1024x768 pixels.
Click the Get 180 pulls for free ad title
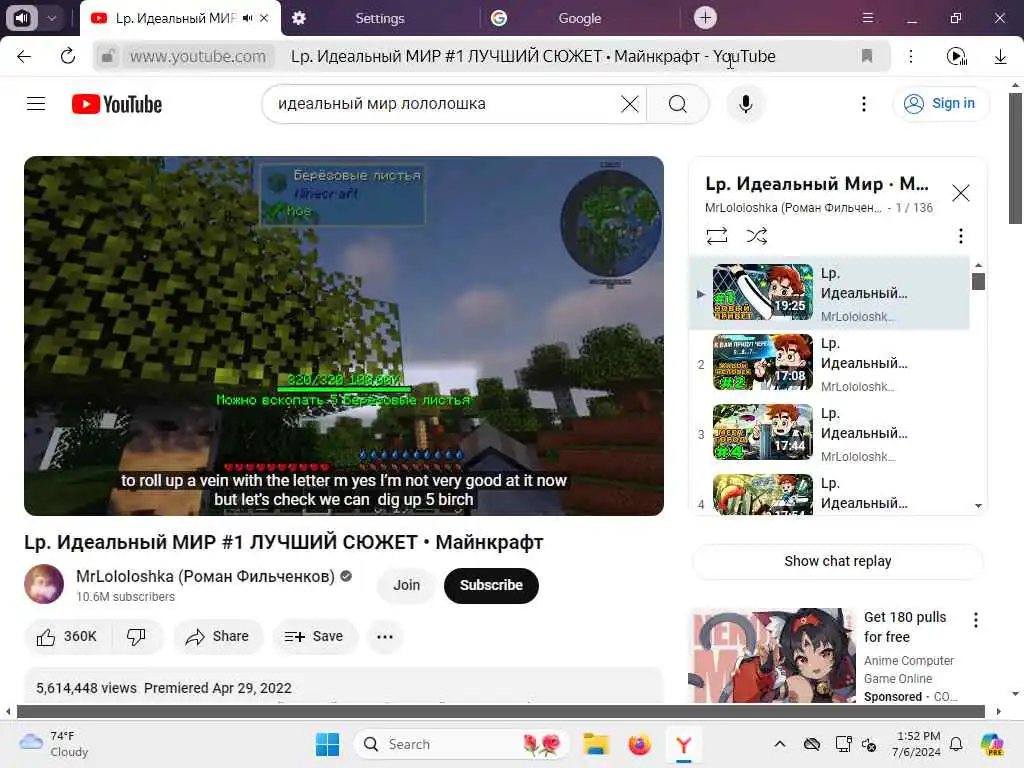click(904, 627)
